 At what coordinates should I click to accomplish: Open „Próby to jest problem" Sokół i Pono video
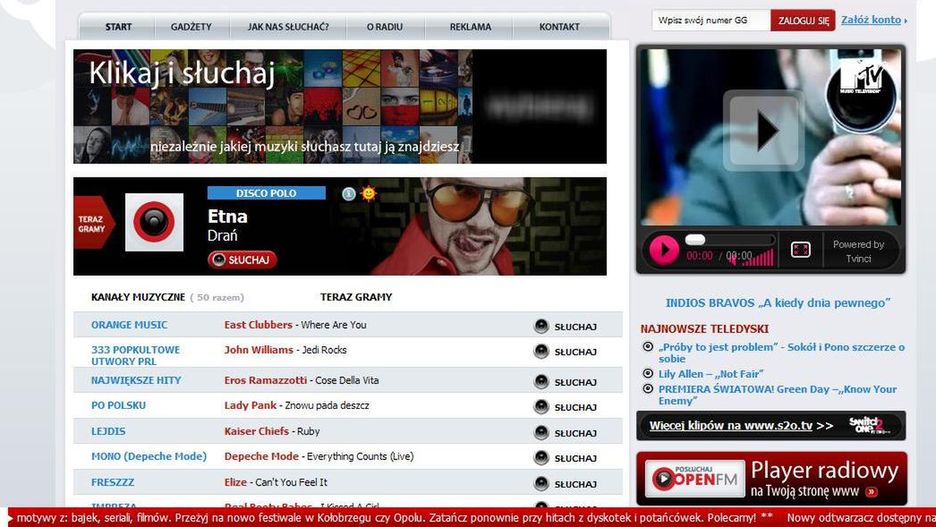click(x=781, y=353)
